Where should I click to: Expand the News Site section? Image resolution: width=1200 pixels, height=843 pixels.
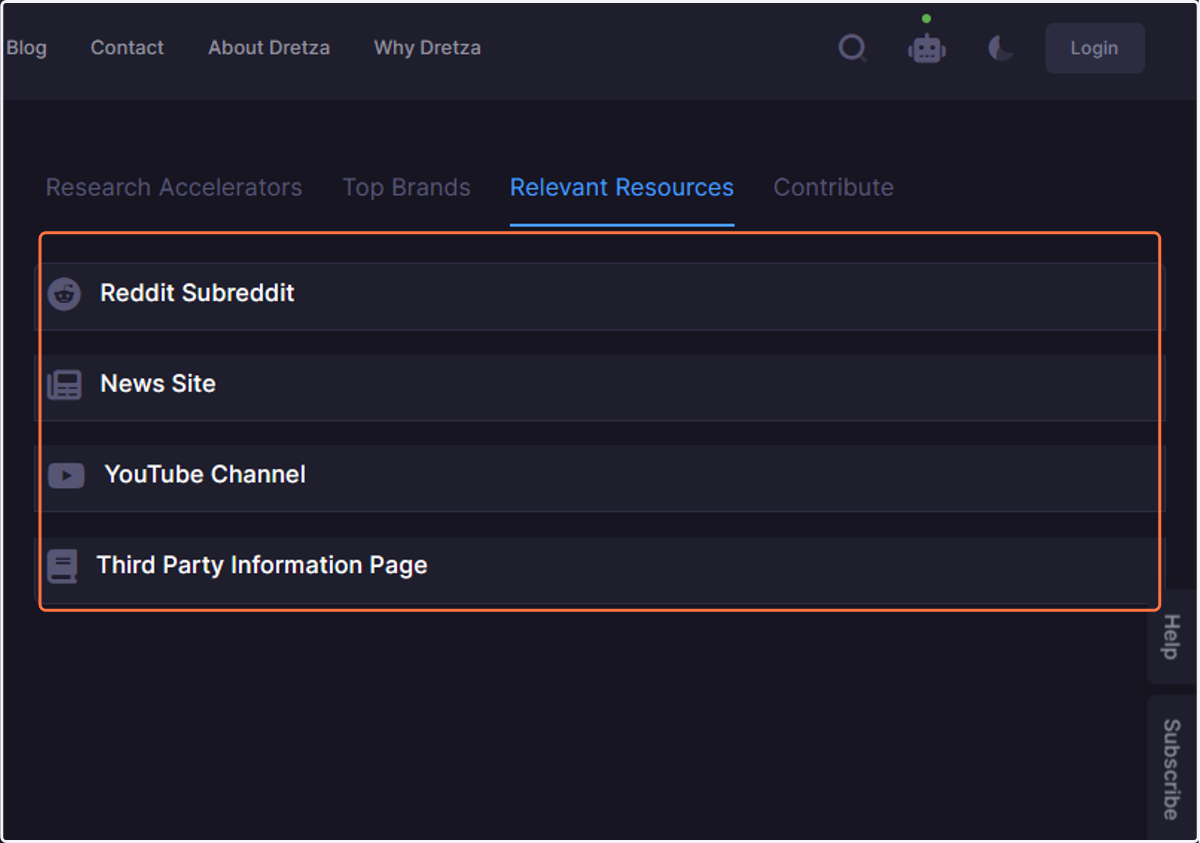click(x=599, y=387)
